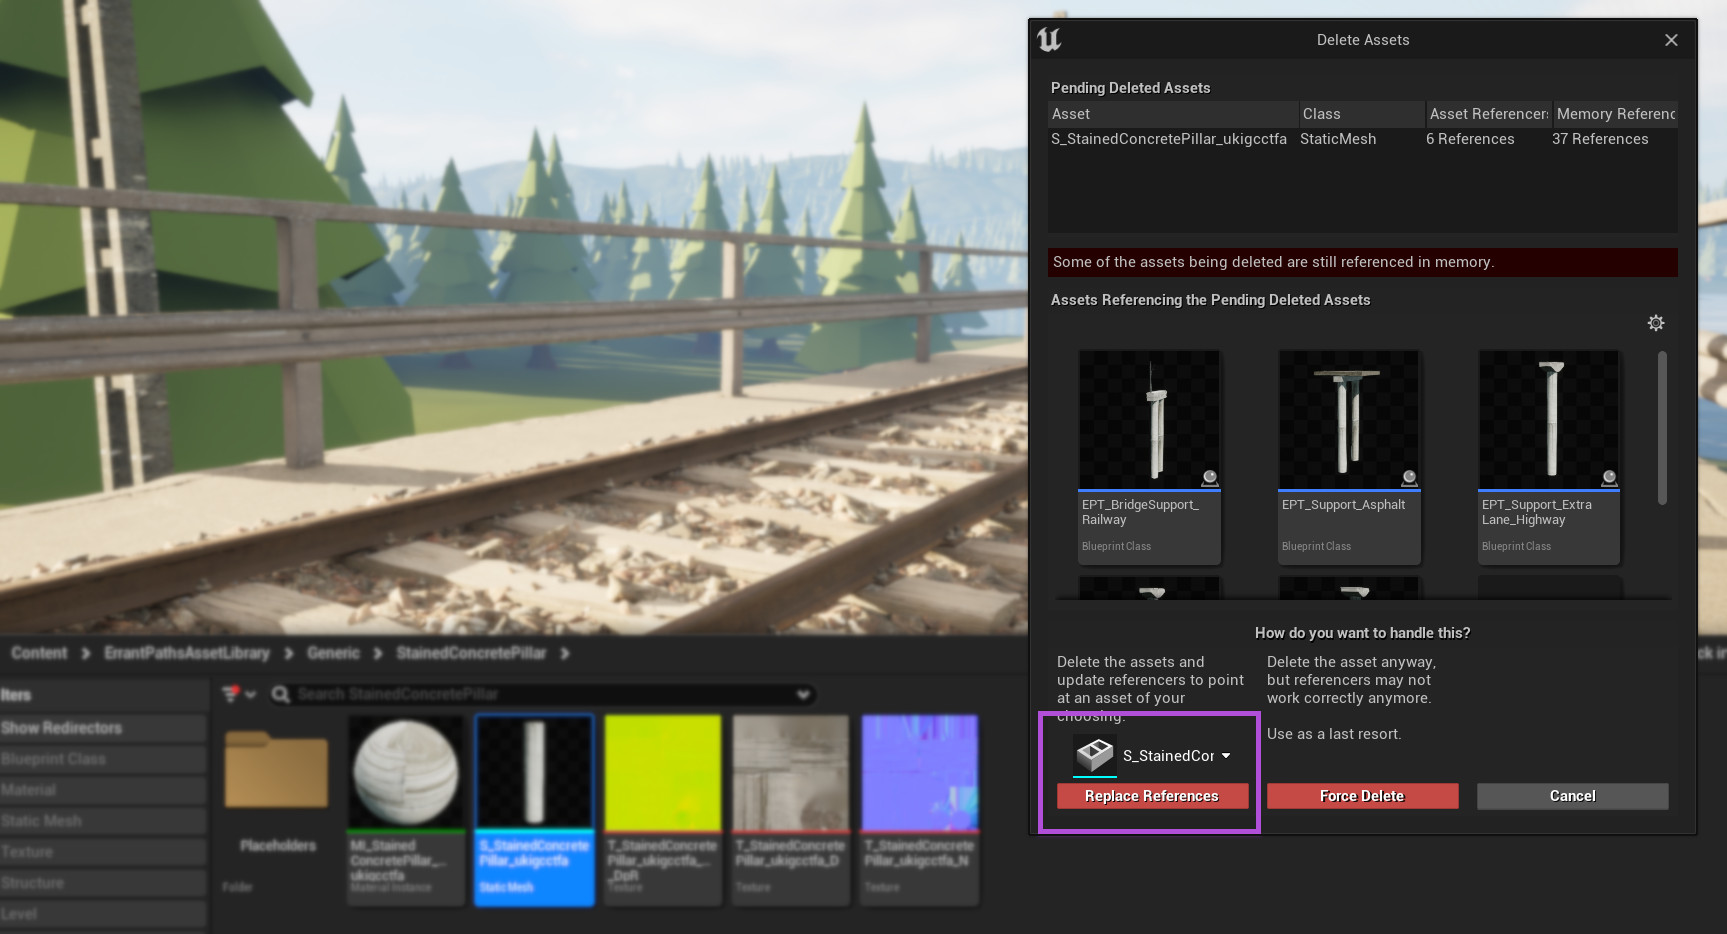Viewport: 1727px width, 934px height.
Task: Sort by the Asset column header
Action: (x=1170, y=114)
